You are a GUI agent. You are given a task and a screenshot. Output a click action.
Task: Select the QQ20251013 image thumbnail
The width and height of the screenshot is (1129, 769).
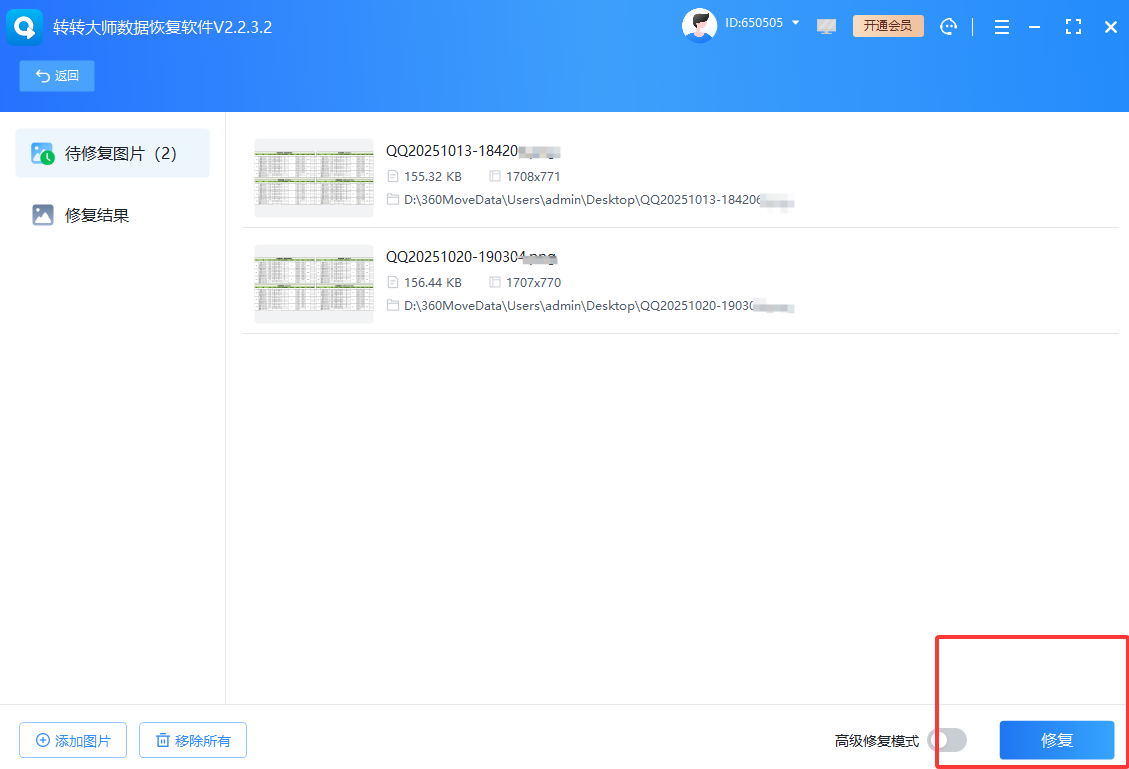(313, 178)
